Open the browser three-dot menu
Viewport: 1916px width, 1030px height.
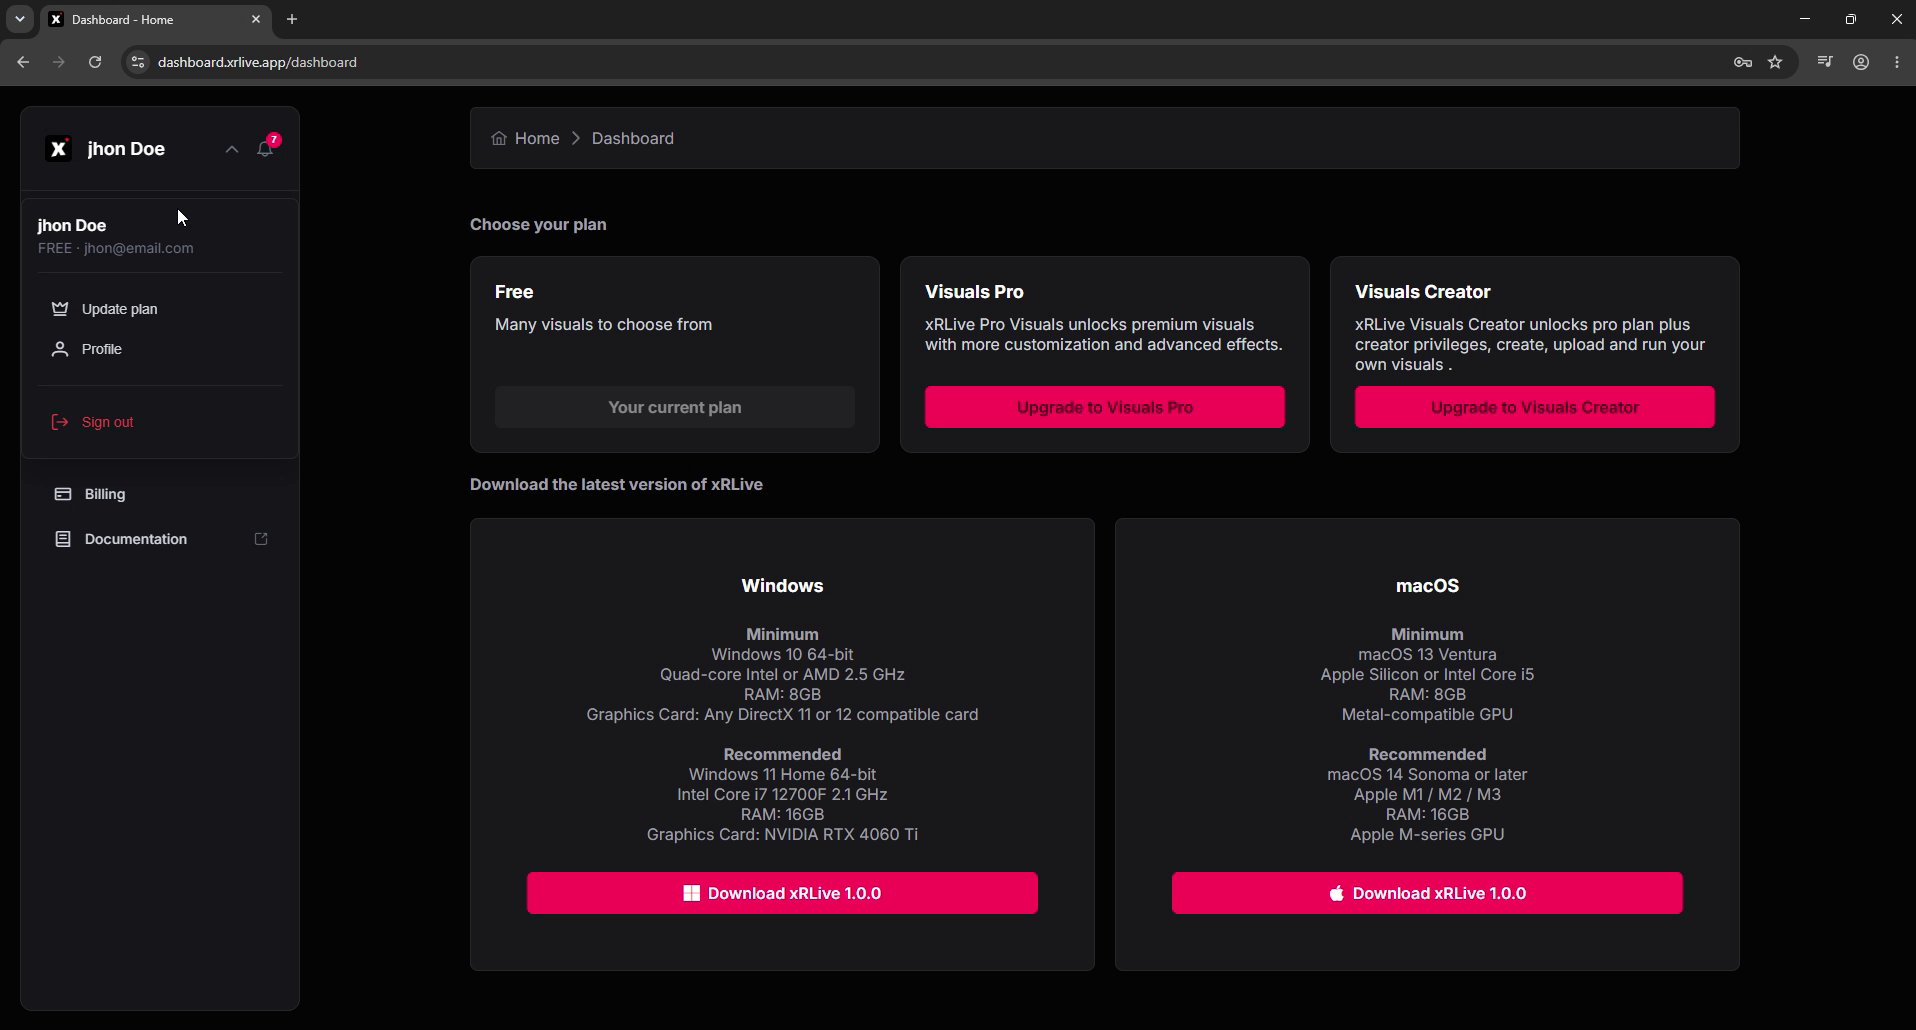[1897, 62]
